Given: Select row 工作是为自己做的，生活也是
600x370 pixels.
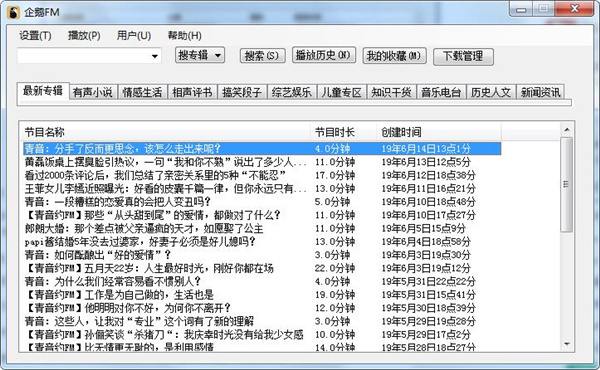Looking at the screenshot, I should [x=262, y=295].
